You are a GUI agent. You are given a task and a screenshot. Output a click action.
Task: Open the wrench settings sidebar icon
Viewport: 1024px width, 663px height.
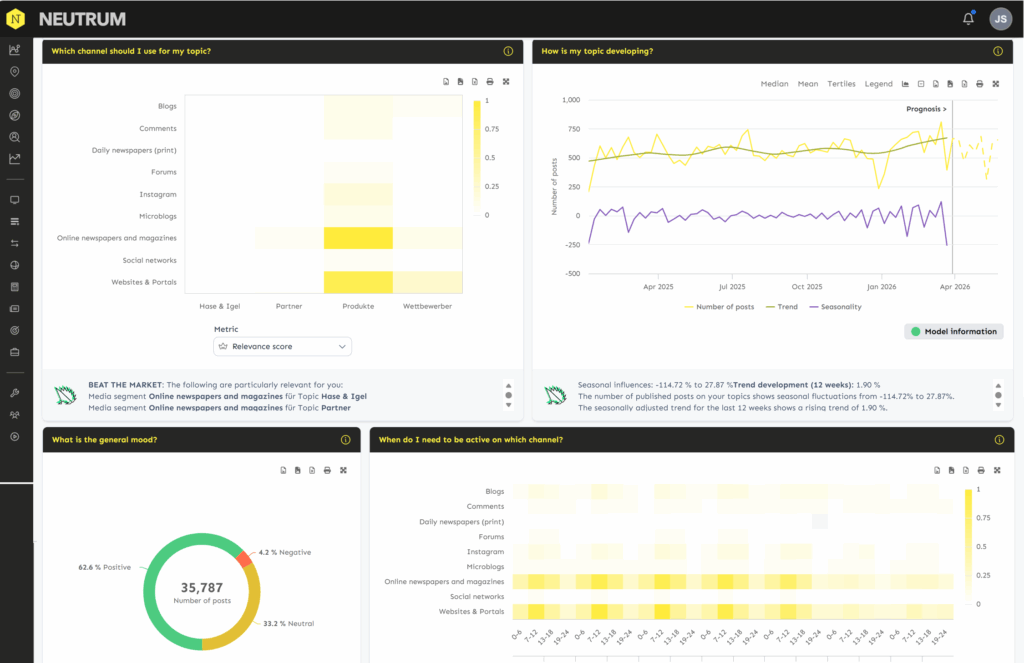click(x=14, y=393)
